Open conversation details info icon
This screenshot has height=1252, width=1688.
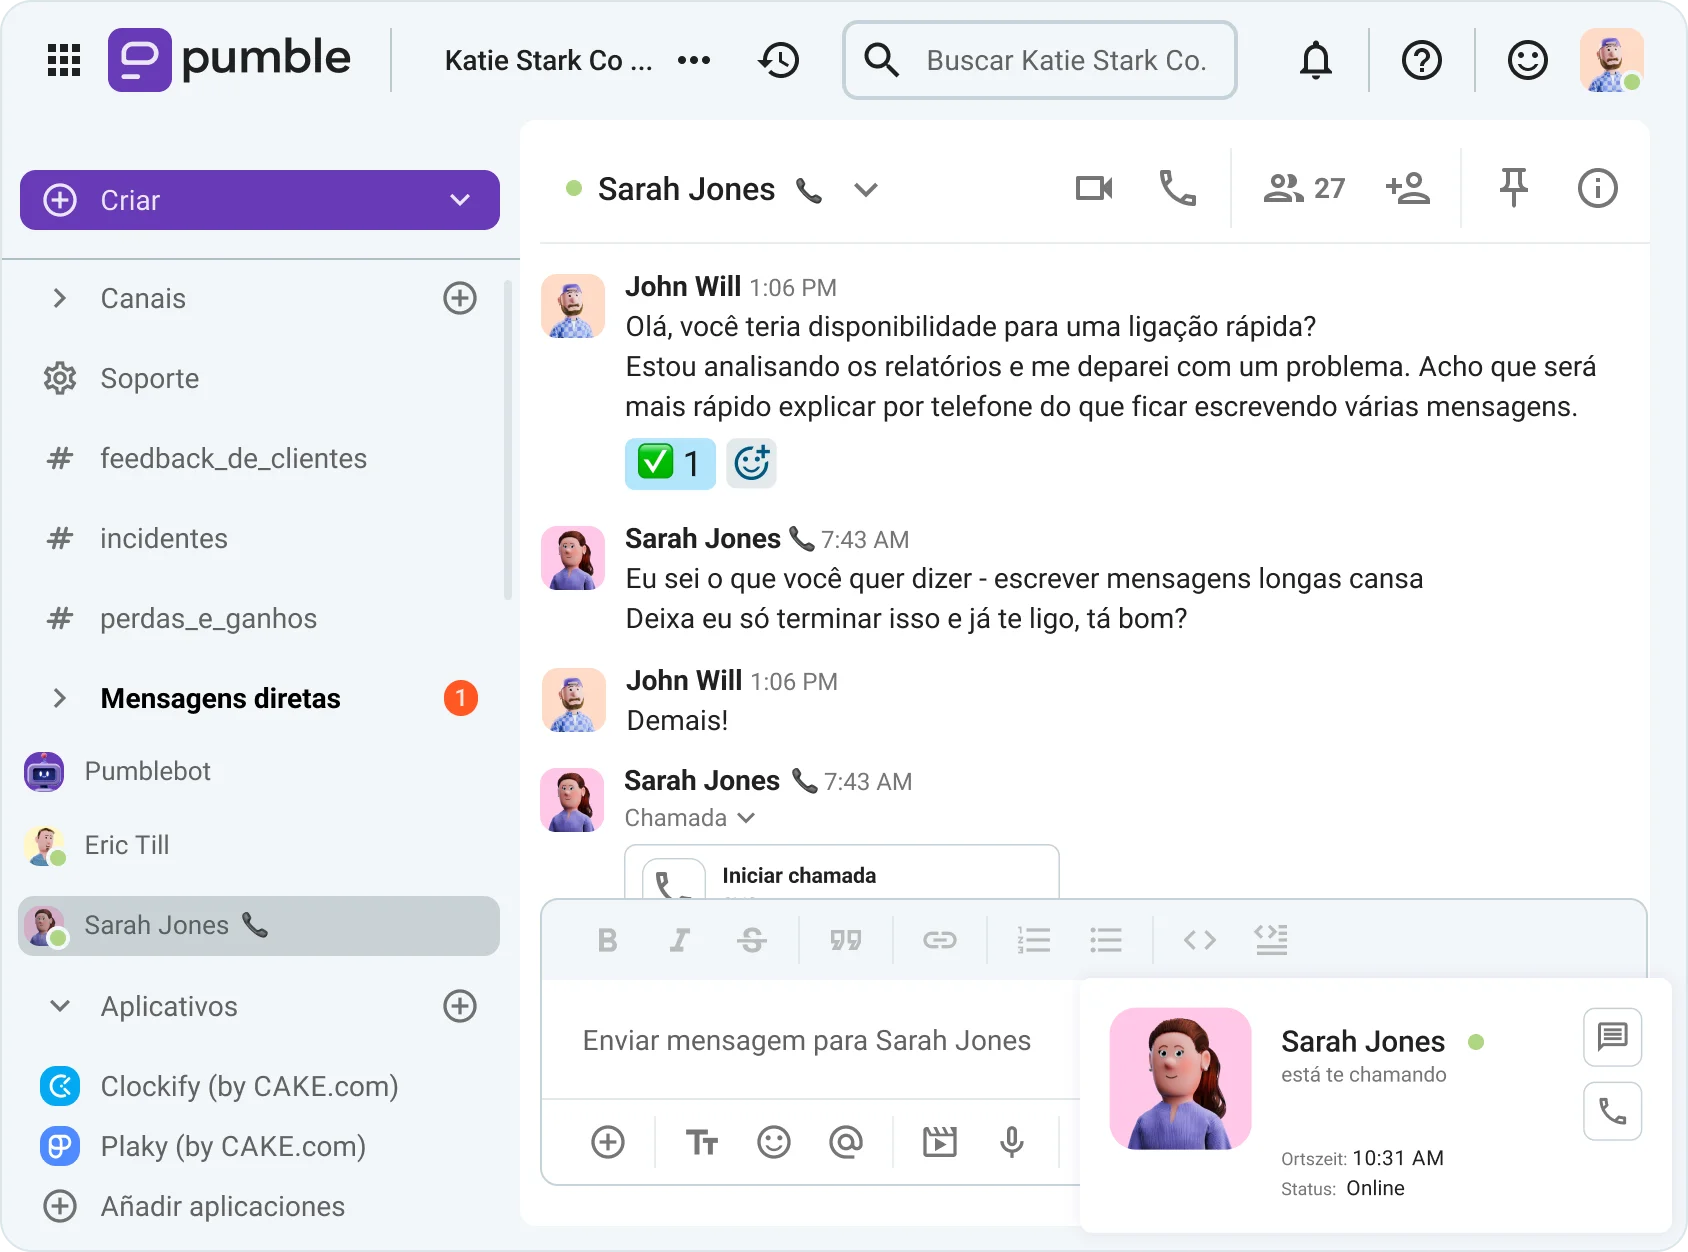pyautogui.click(x=1597, y=188)
